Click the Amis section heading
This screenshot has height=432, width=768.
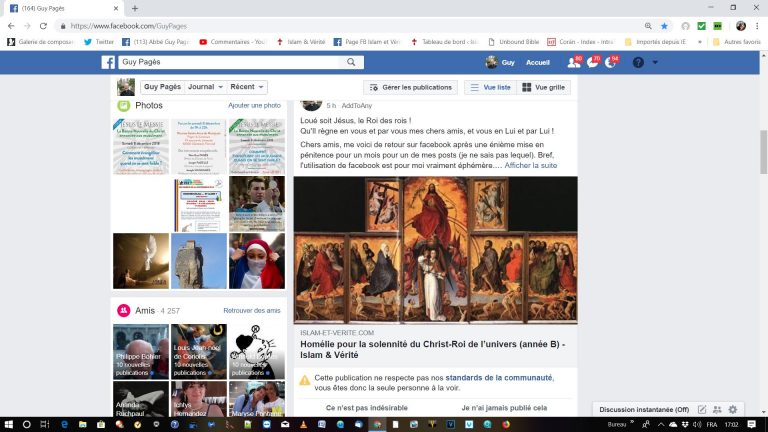point(145,311)
